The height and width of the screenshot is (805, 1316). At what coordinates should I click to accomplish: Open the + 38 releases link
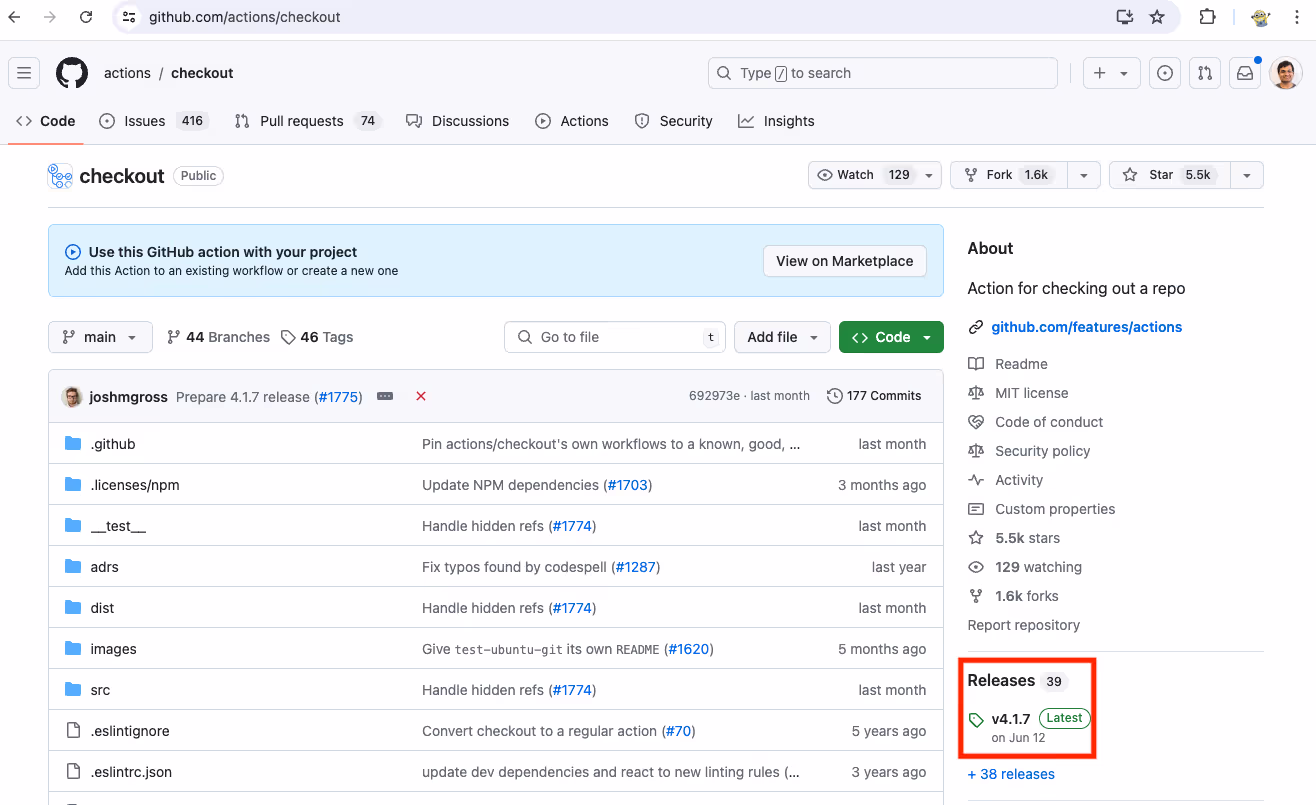pos(1011,774)
